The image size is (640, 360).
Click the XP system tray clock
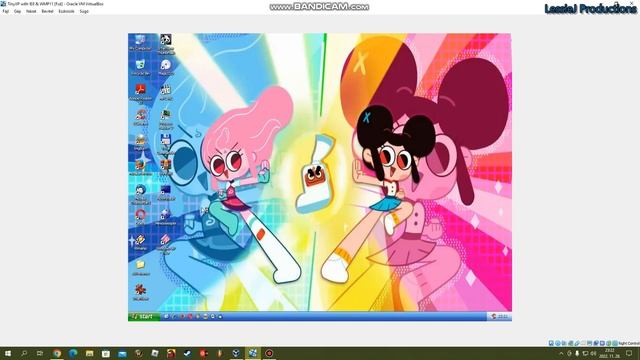(502, 316)
